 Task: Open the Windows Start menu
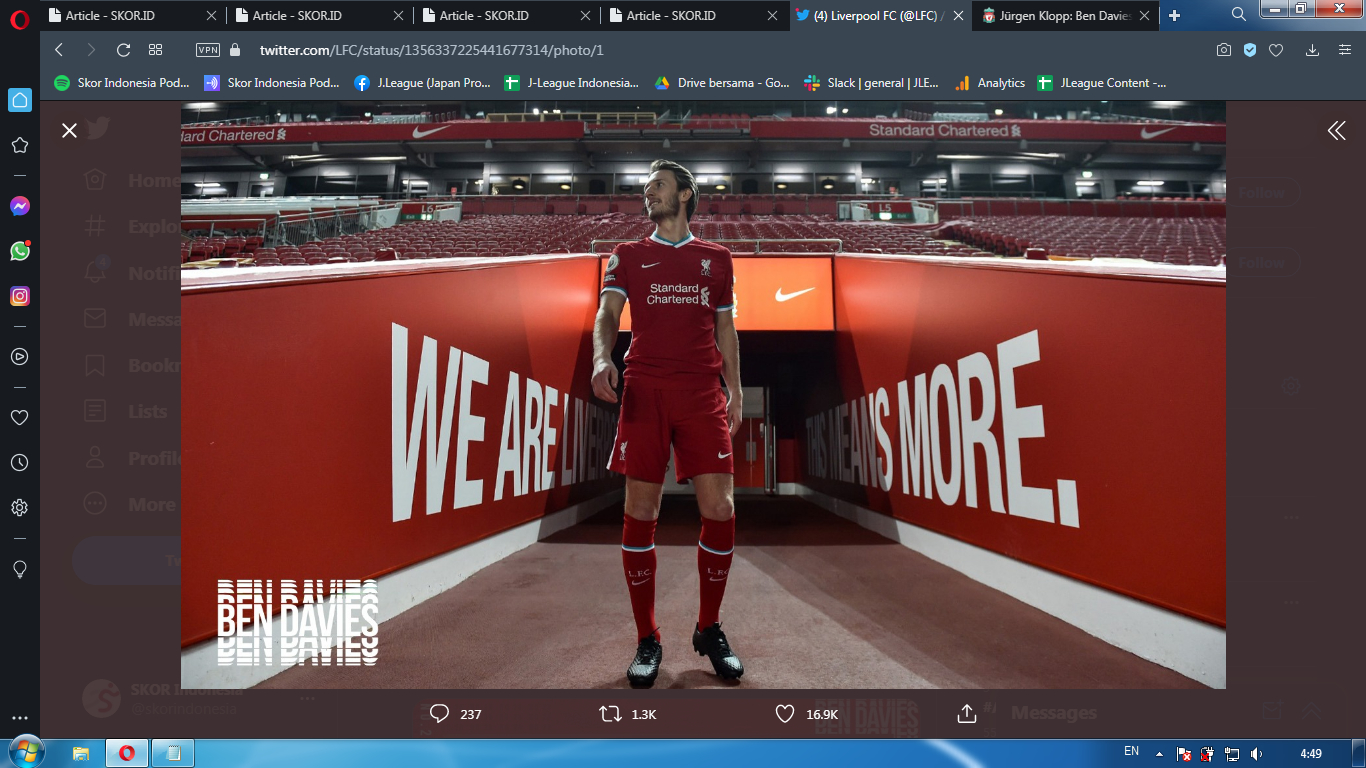(x=27, y=752)
